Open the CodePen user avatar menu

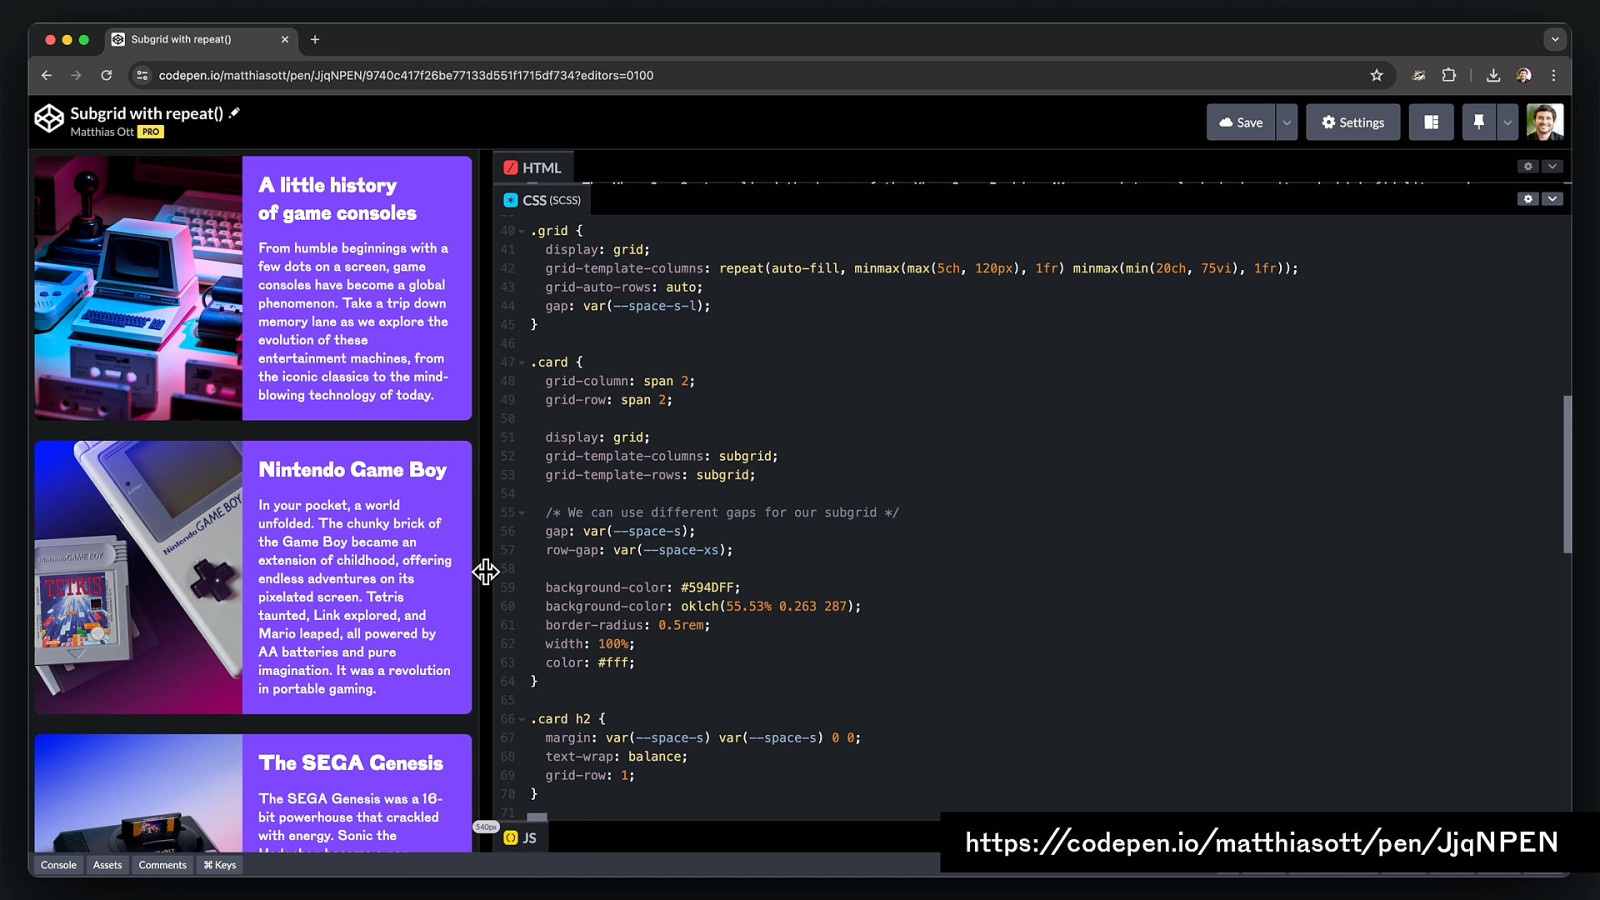(x=1544, y=122)
